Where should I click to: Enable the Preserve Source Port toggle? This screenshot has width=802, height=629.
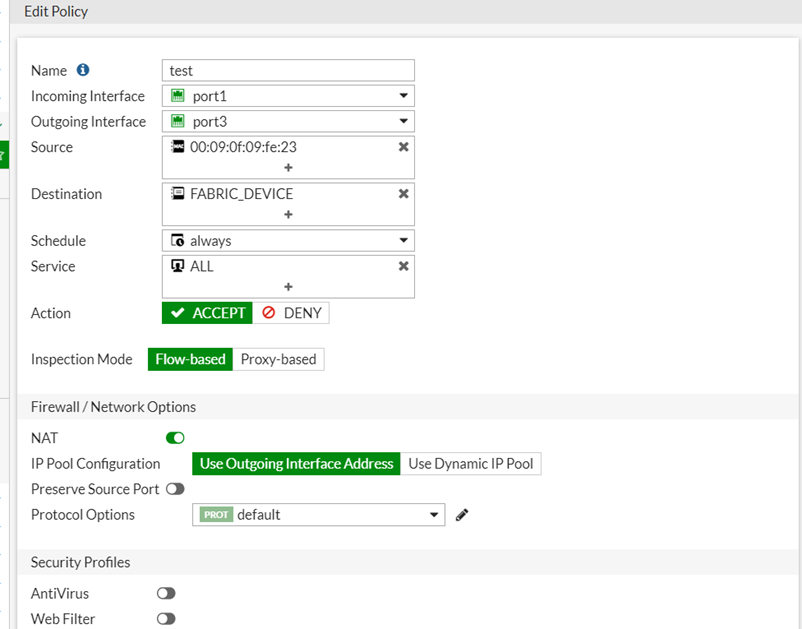[x=175, y=489]
